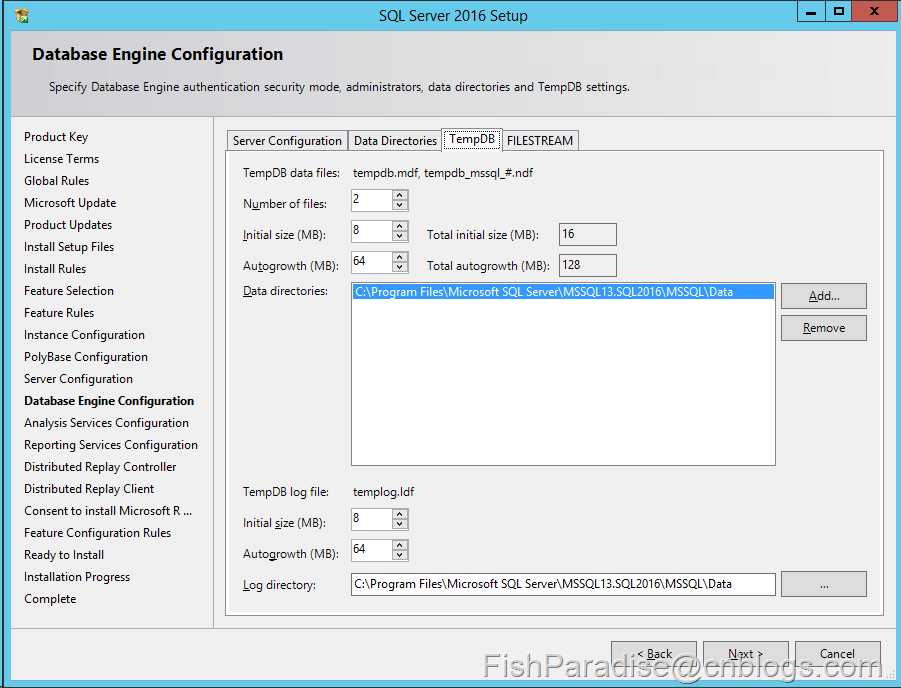Cancel the SQL Server setup
The image size is (901, 688).
(x=837, y=654)
